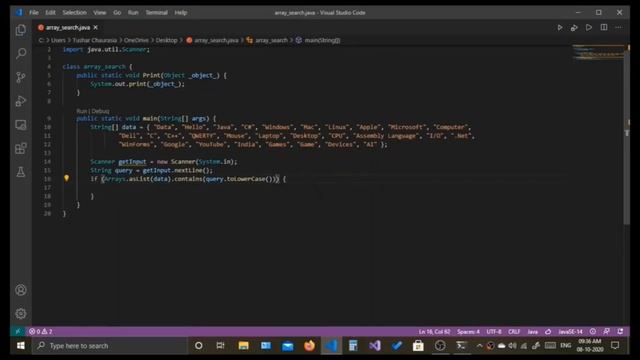Click the Windows Start button
Image resolution: width=640 pixels, height=360 pixels.
click(x=20, y=346)
